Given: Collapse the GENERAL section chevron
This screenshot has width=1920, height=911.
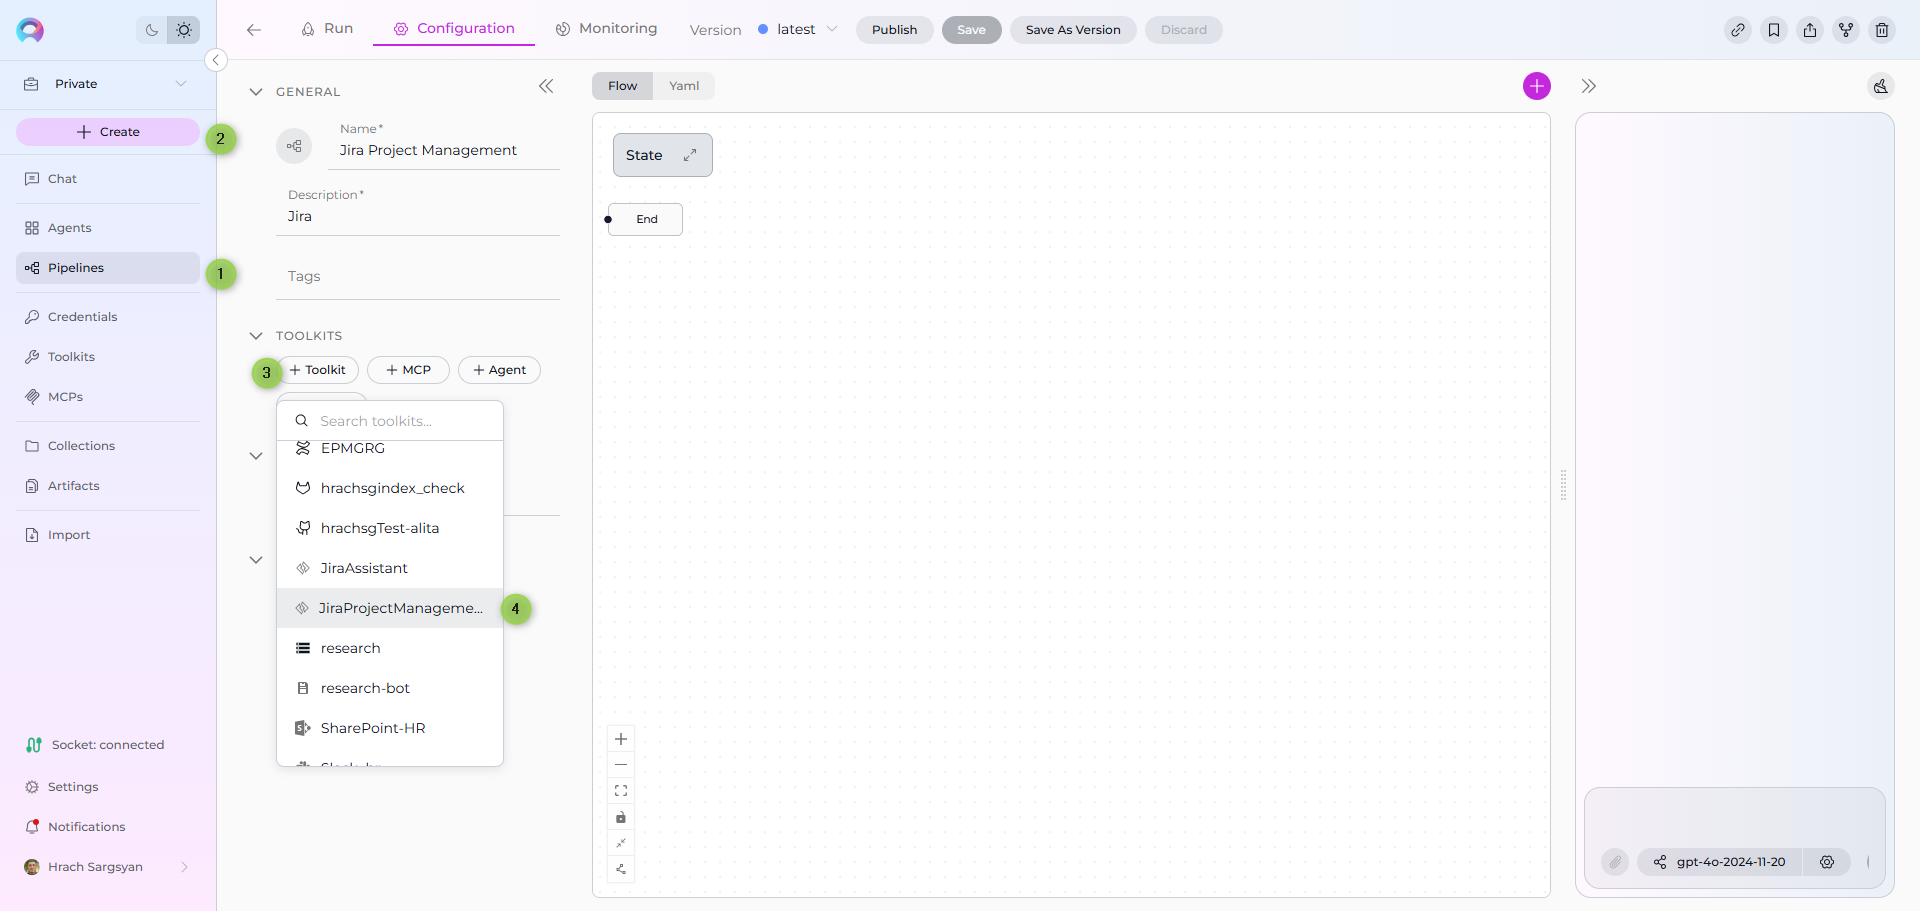Looking at the screenshot, I should (256, 92).
